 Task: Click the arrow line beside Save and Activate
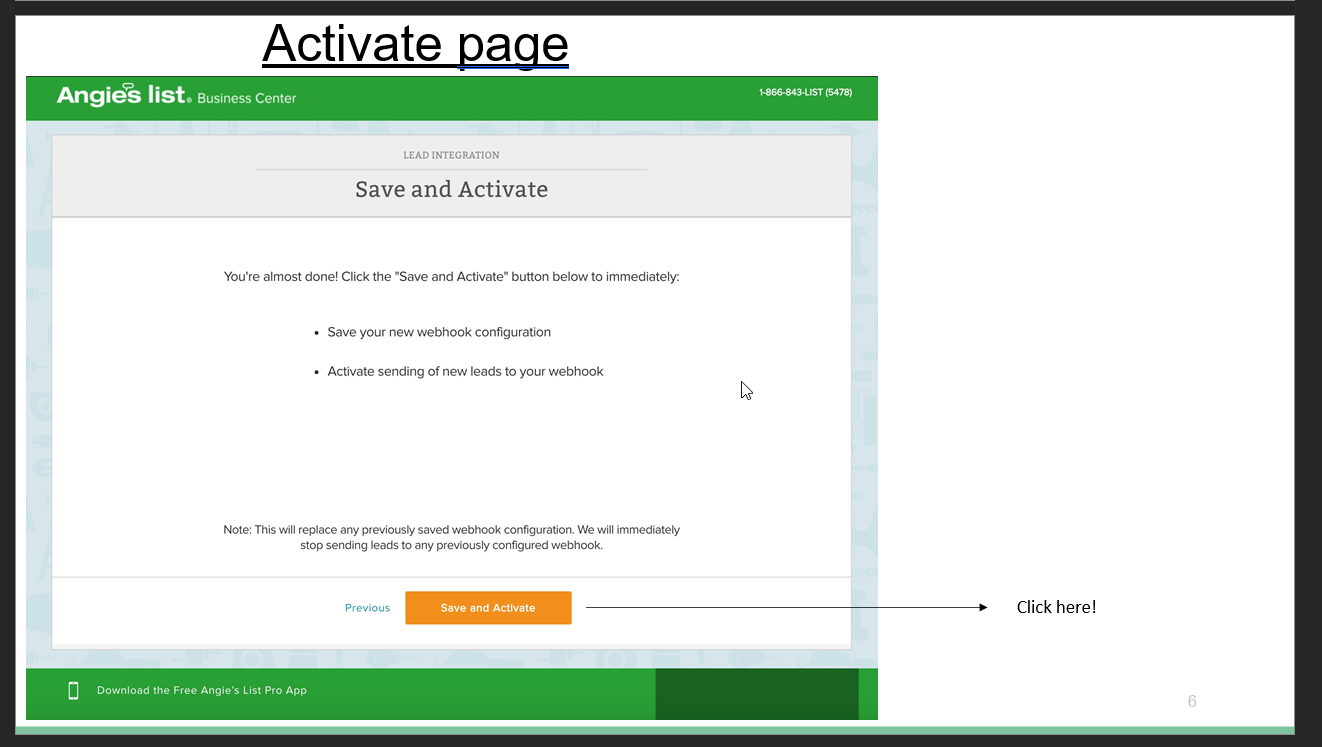(x=780, y=607)
